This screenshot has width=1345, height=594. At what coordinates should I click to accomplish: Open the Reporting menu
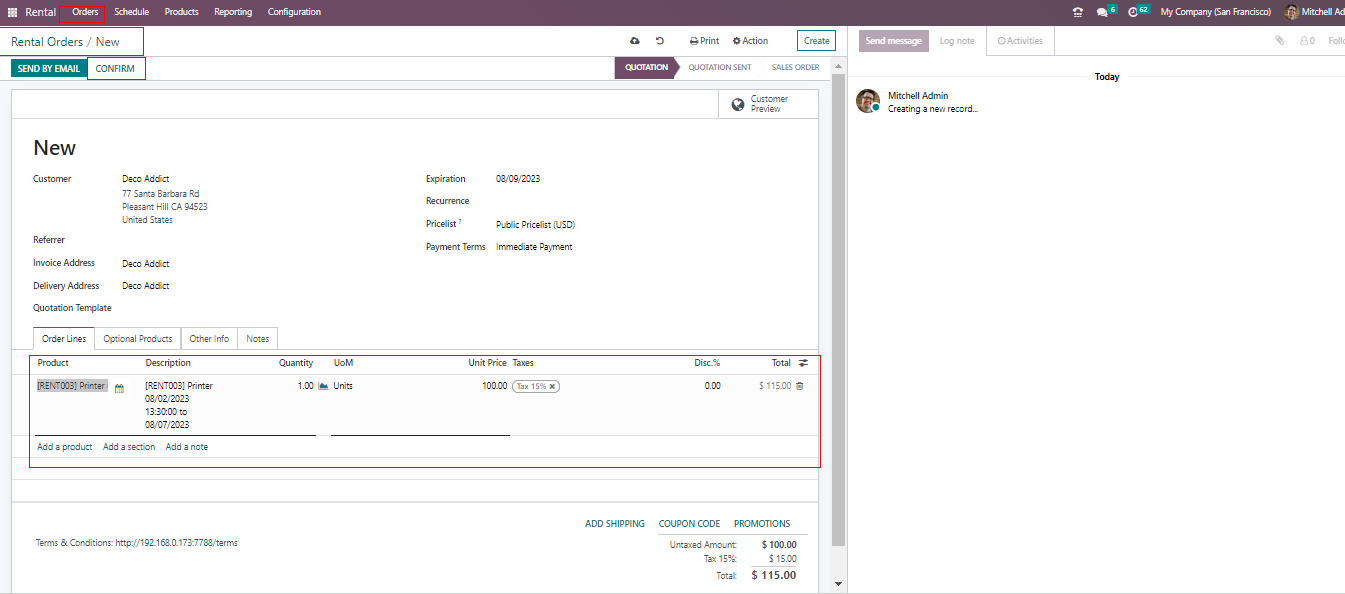click(x=233, y=12)
